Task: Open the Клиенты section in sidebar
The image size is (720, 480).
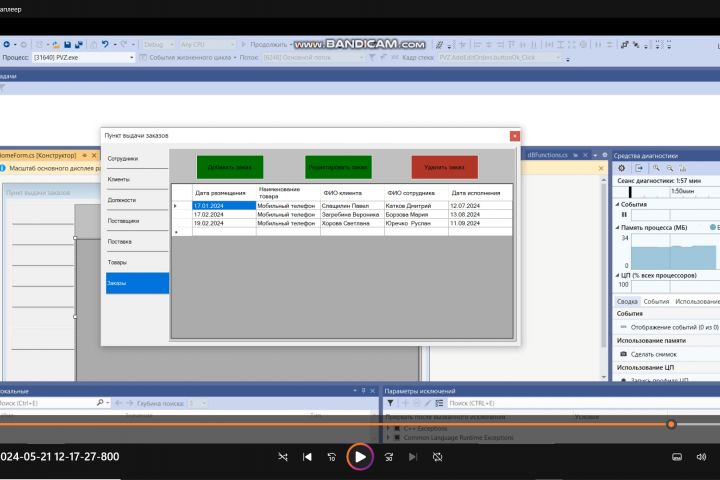Action: [137, 179]
